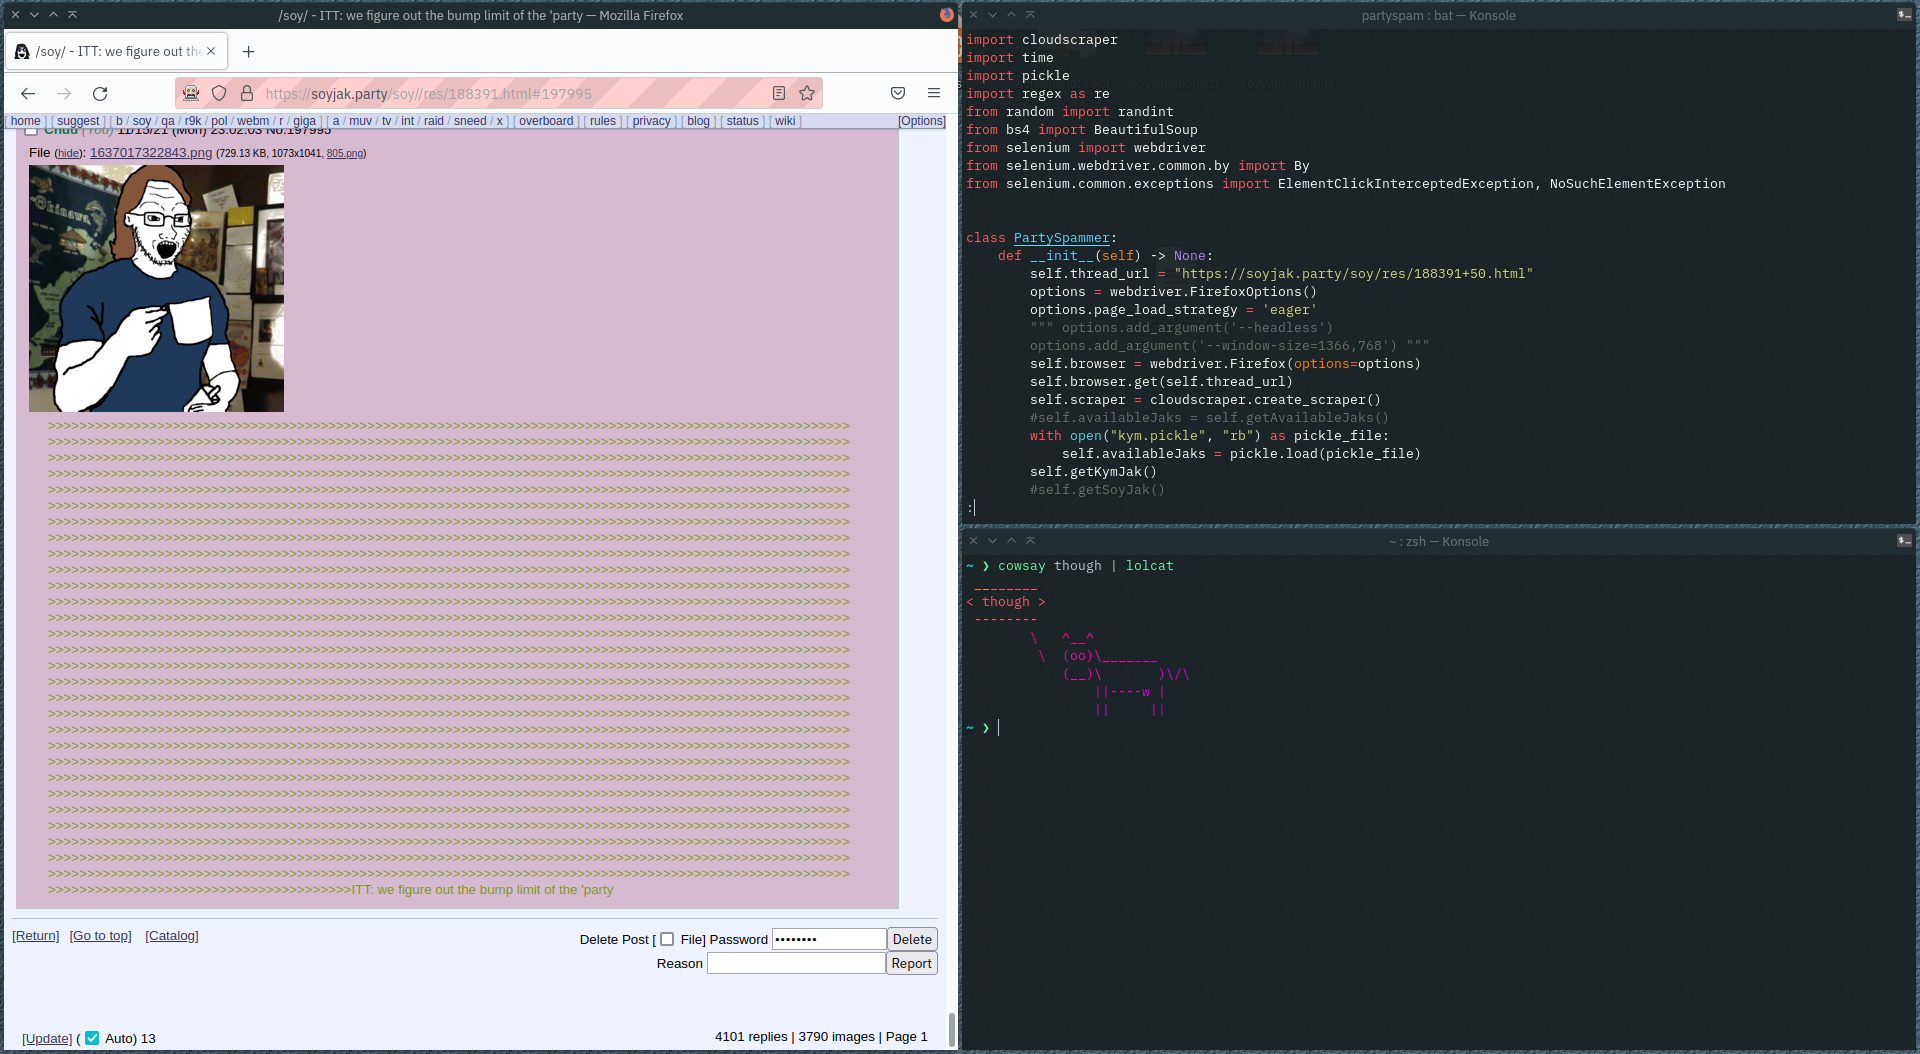Viewport: 1920px width, 1054px height.
Task: Disable the Auto update checkbox
Action: [x=92, y=1038]
